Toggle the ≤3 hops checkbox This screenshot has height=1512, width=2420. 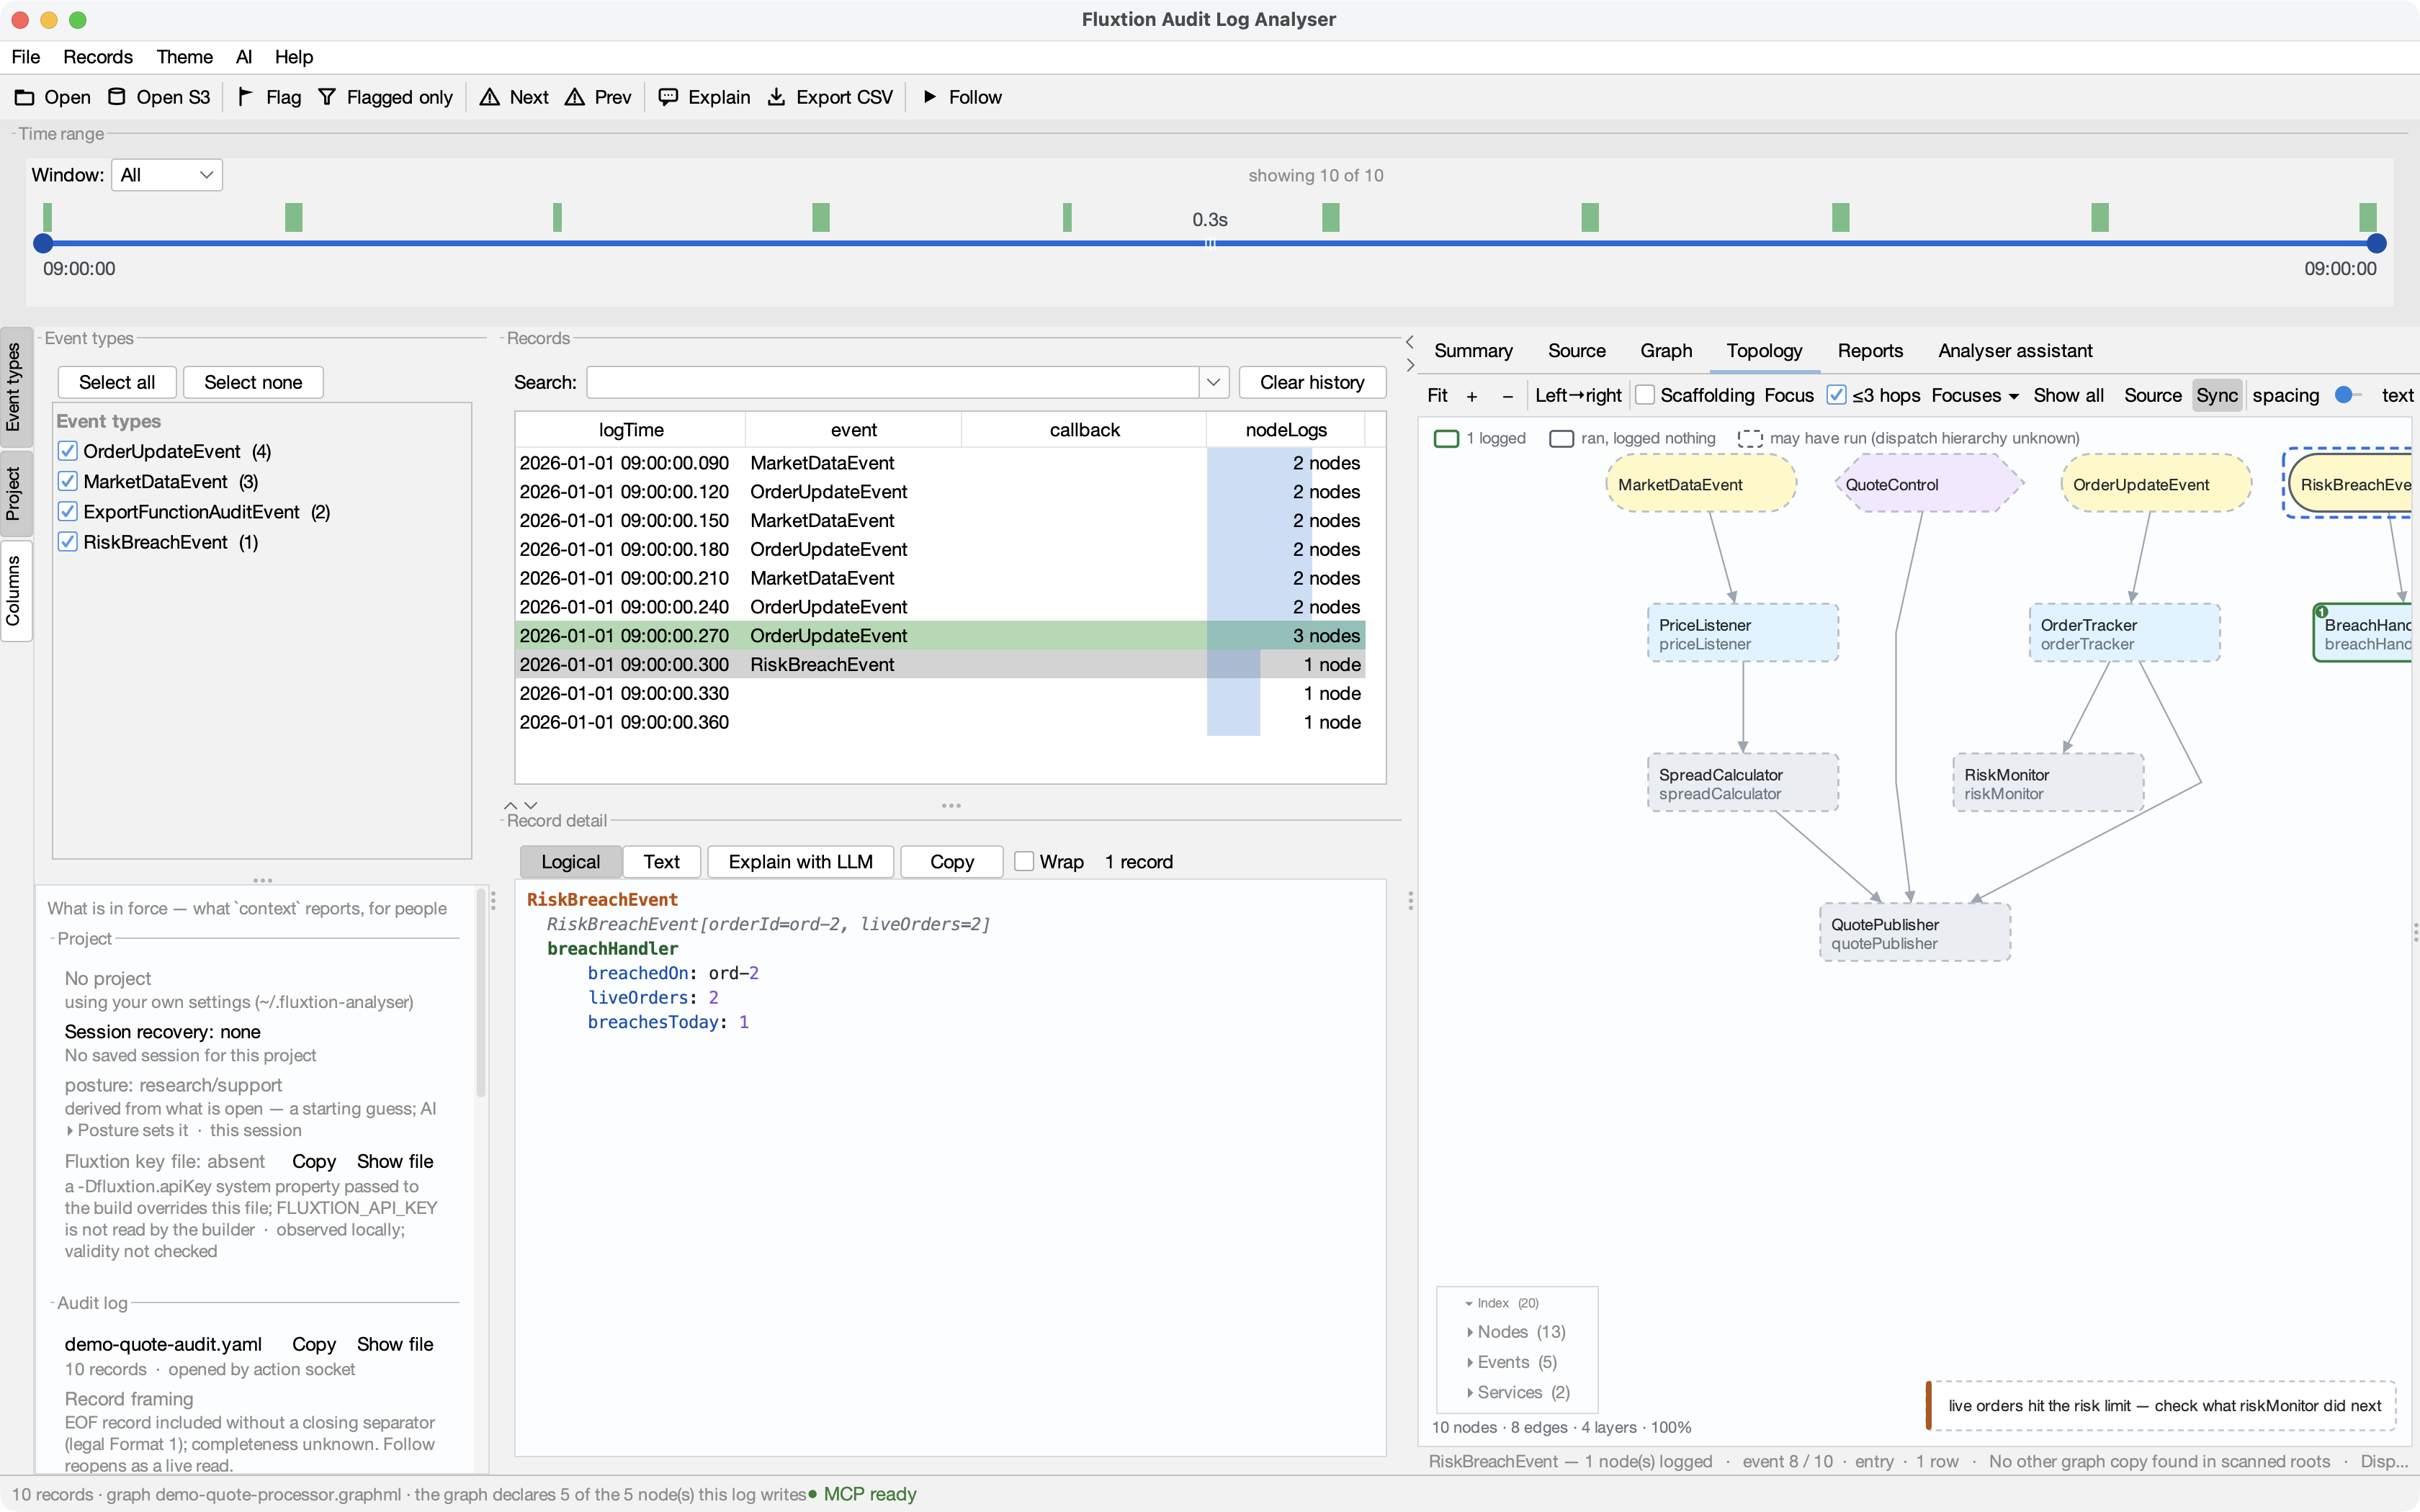(1836, 396)
